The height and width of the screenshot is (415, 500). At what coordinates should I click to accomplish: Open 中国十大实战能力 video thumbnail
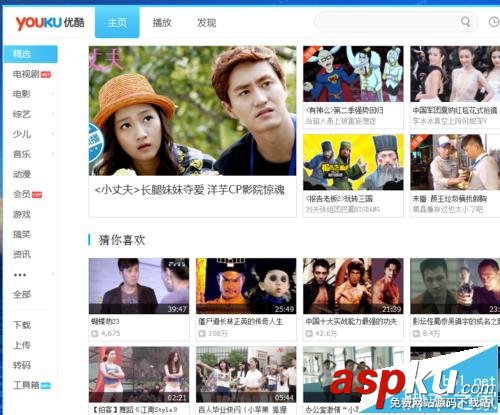point(353,286)
